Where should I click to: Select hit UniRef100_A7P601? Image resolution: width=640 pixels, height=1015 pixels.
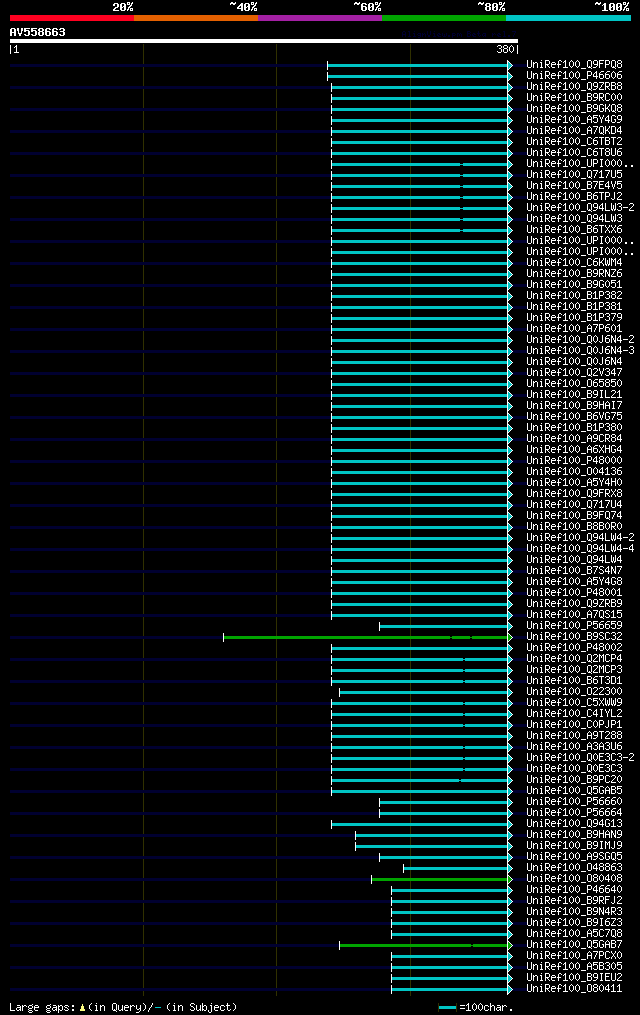tap(574, 329)
